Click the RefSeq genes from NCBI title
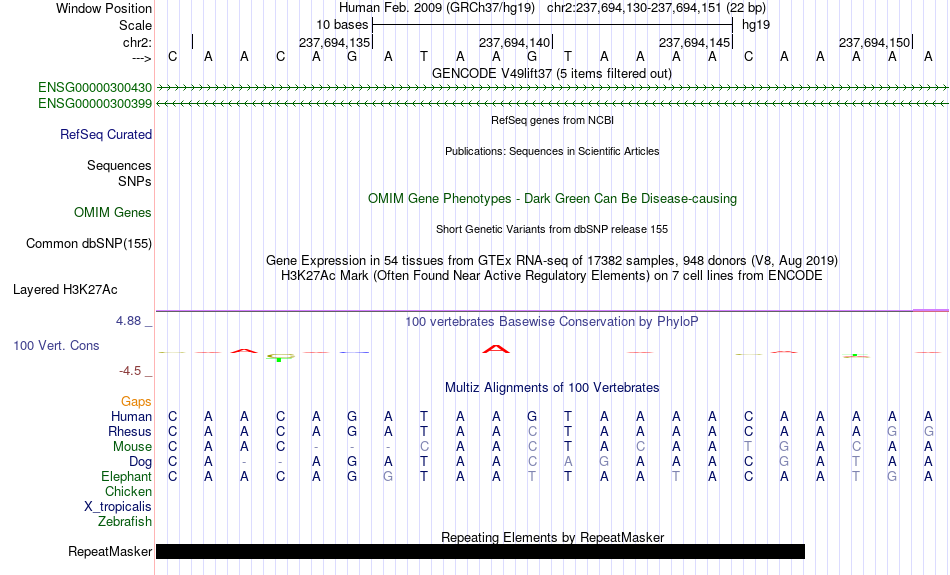The height and width of the screenshot is (575, 950). pyautogui.click(x=552, y=120)
